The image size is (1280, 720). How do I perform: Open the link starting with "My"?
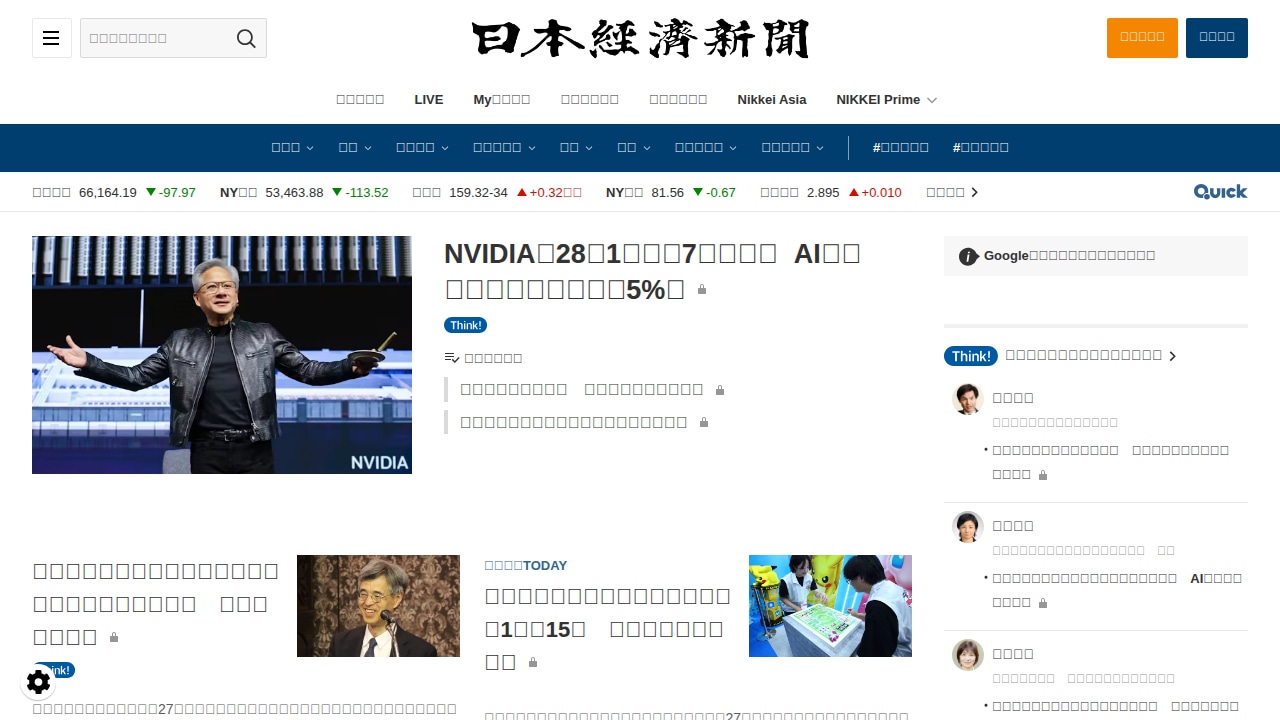tap(502, 100)
